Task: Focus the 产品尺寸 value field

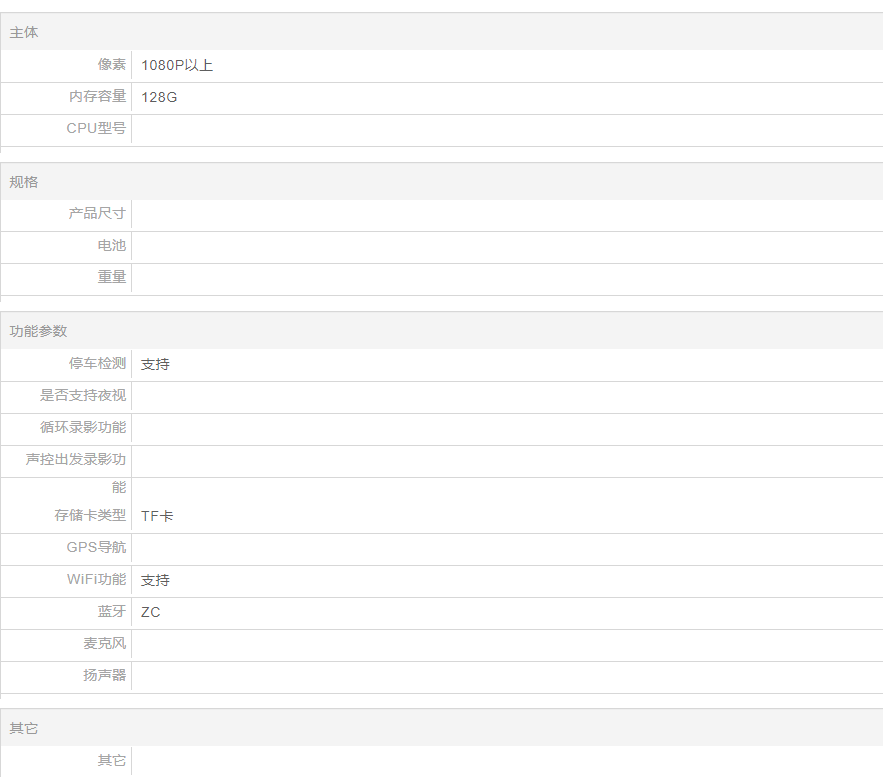Action: [505, 214]
